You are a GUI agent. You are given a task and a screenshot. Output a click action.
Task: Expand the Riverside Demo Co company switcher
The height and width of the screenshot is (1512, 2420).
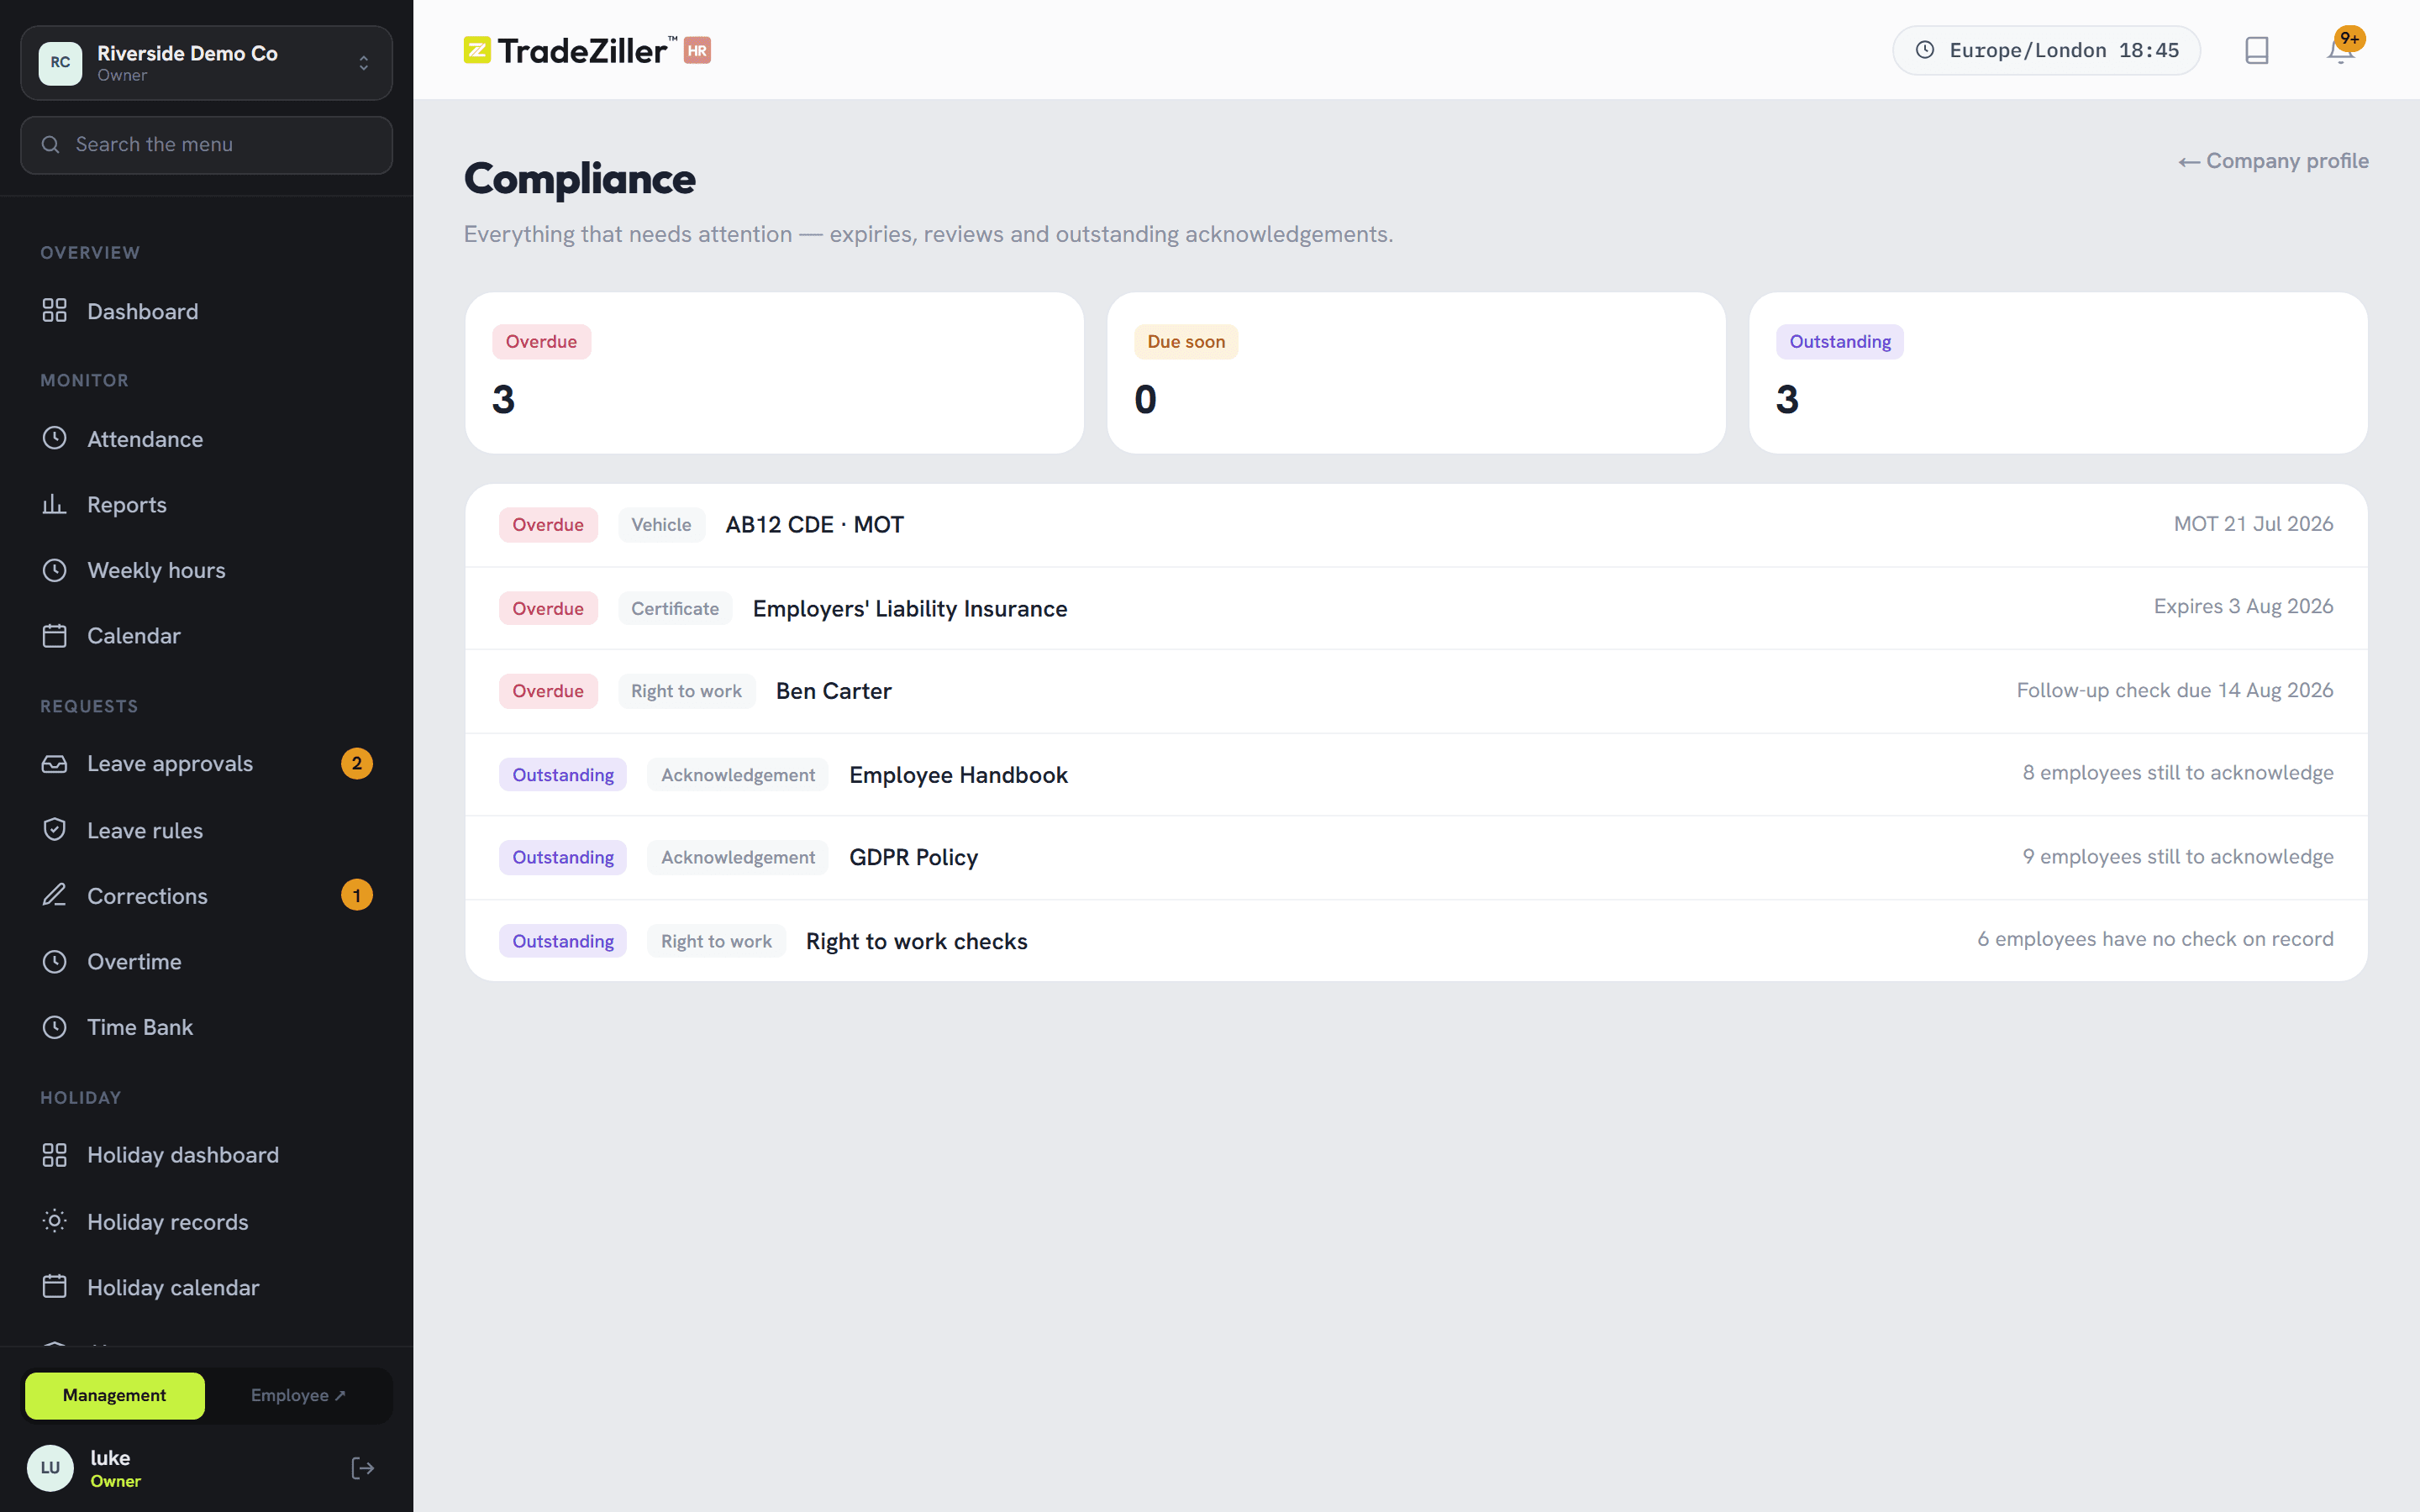(207, 63)
